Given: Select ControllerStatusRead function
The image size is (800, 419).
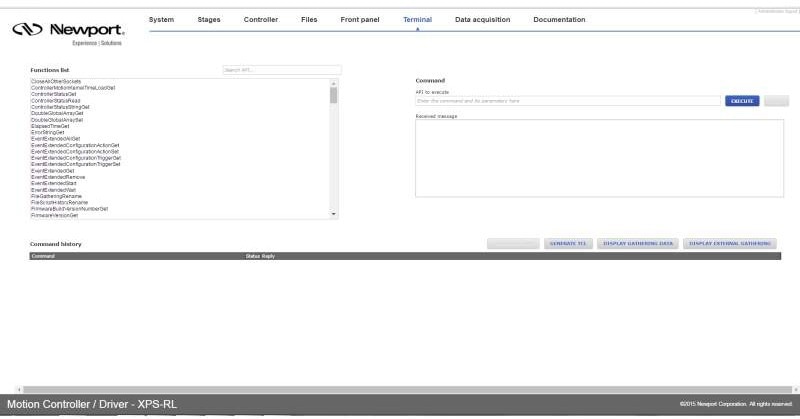Looking at the screenshot, I should [56, 101].
